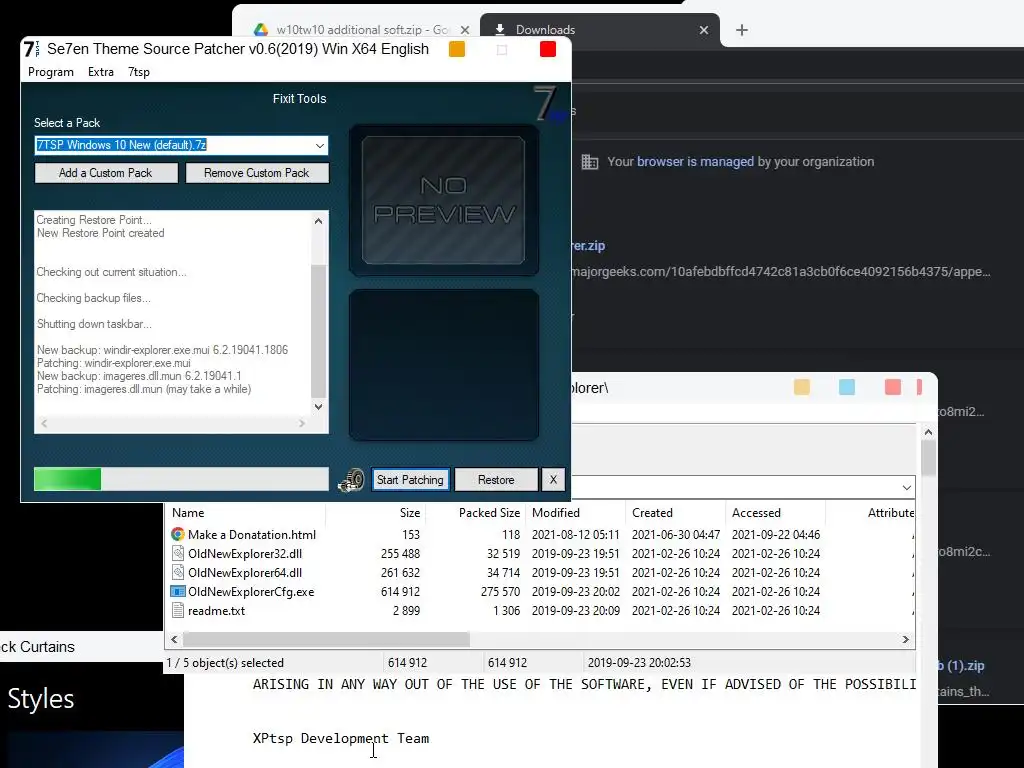1024x768 pixels.
Task: Click the Restore button in 7tsp
Action: coord(496,480)
